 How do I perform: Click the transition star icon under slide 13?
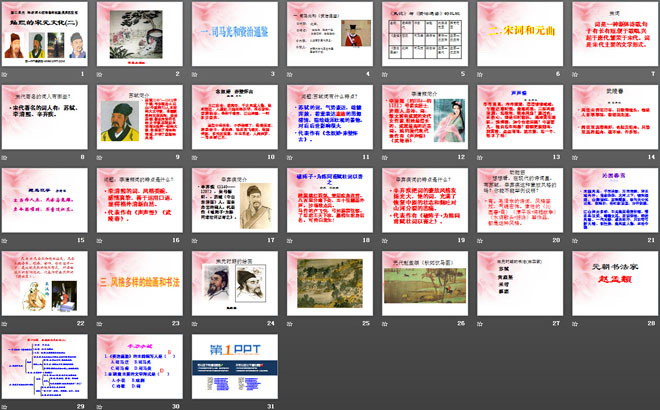coord(480,157)
